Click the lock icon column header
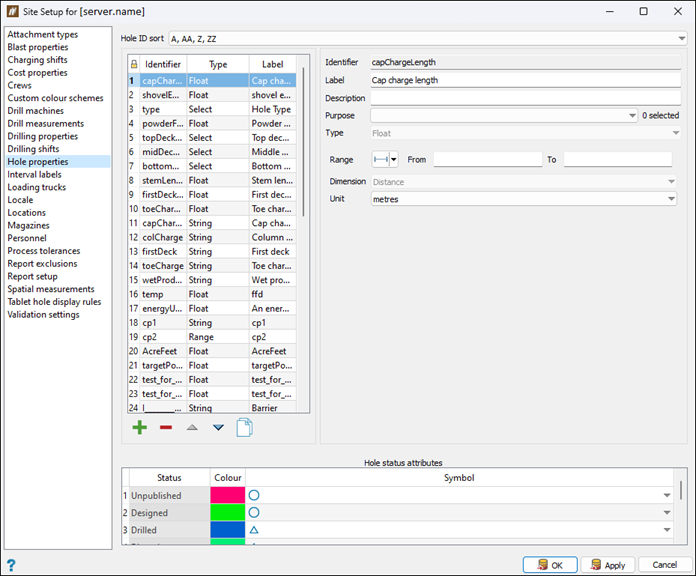The width and height of the screenshot is (696, 576). (x=135, y=64)
